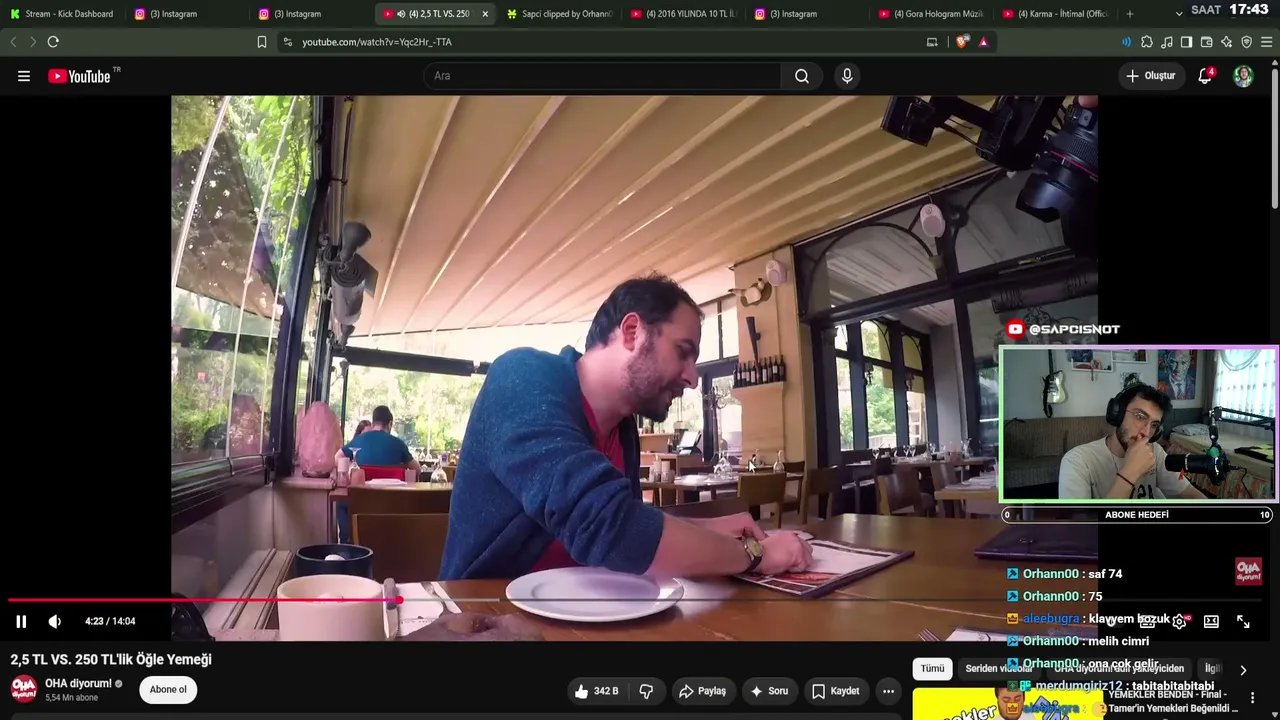Screen dimensions: 1280x720
Task: Dislike the video
Action: [646, 691]
